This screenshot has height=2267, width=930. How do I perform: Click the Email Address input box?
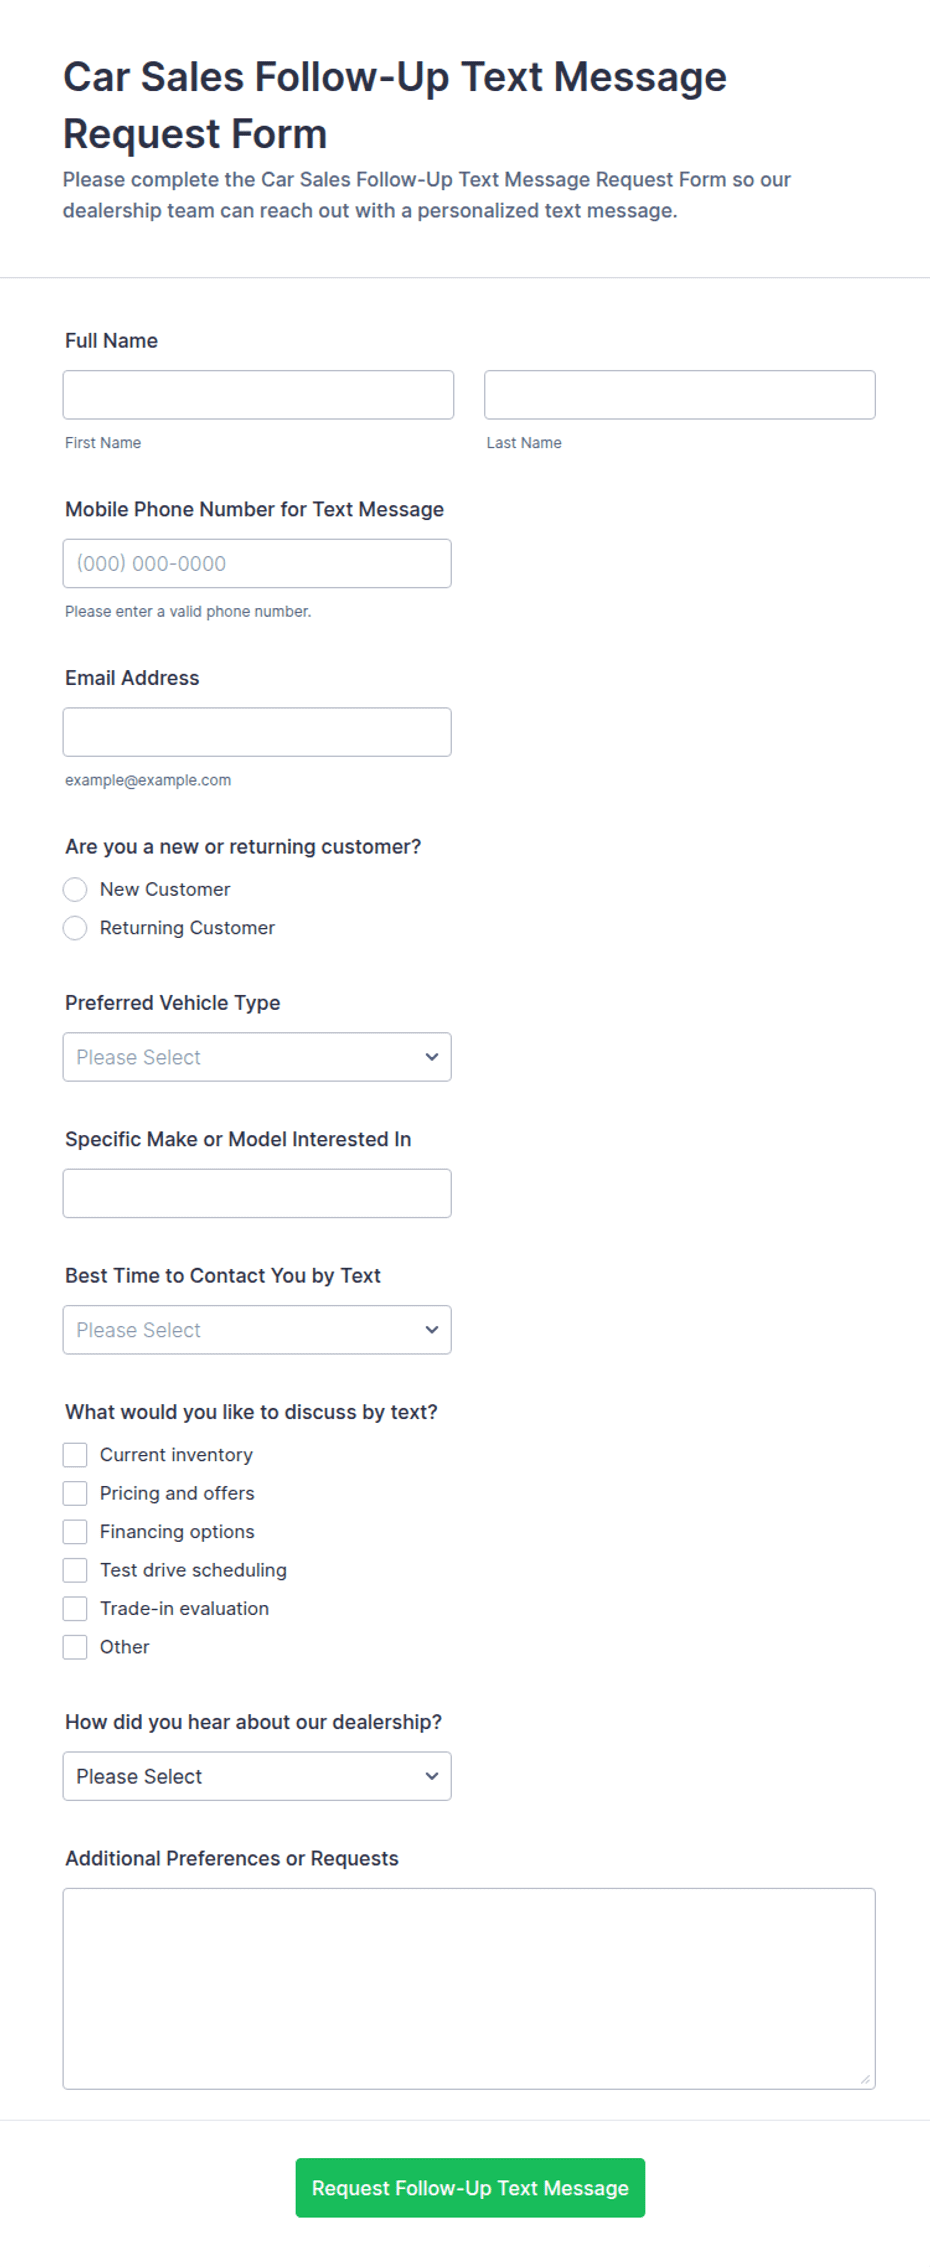pos(257,732)
